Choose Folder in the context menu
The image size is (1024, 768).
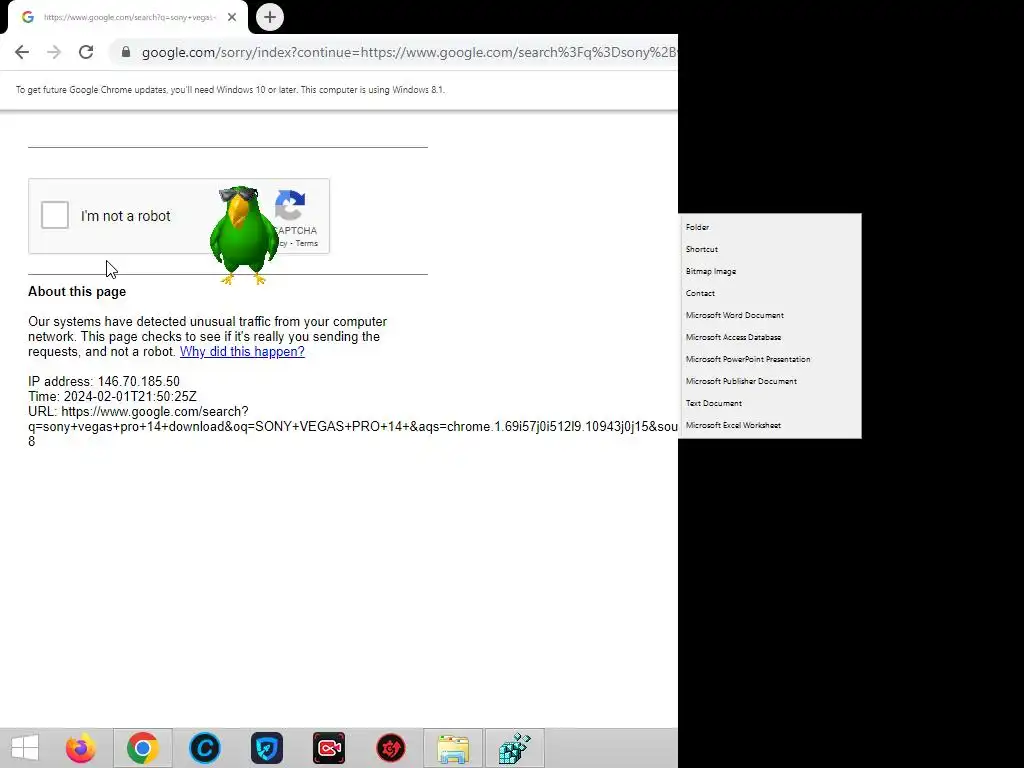770,227
